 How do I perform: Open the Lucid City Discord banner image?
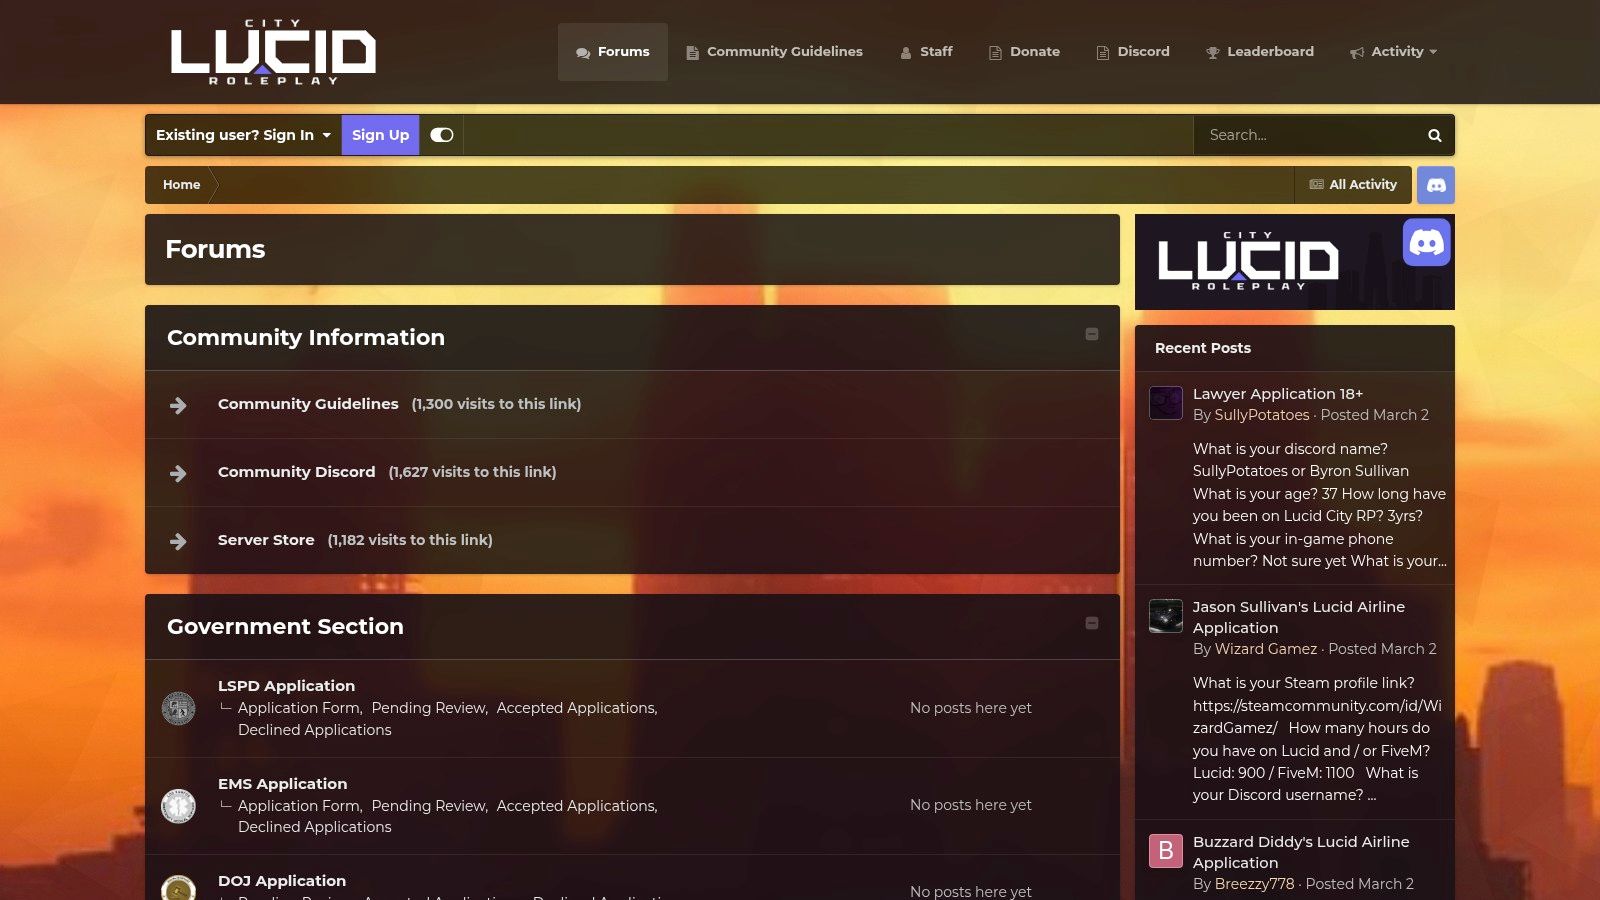(x=1295, y=262)
